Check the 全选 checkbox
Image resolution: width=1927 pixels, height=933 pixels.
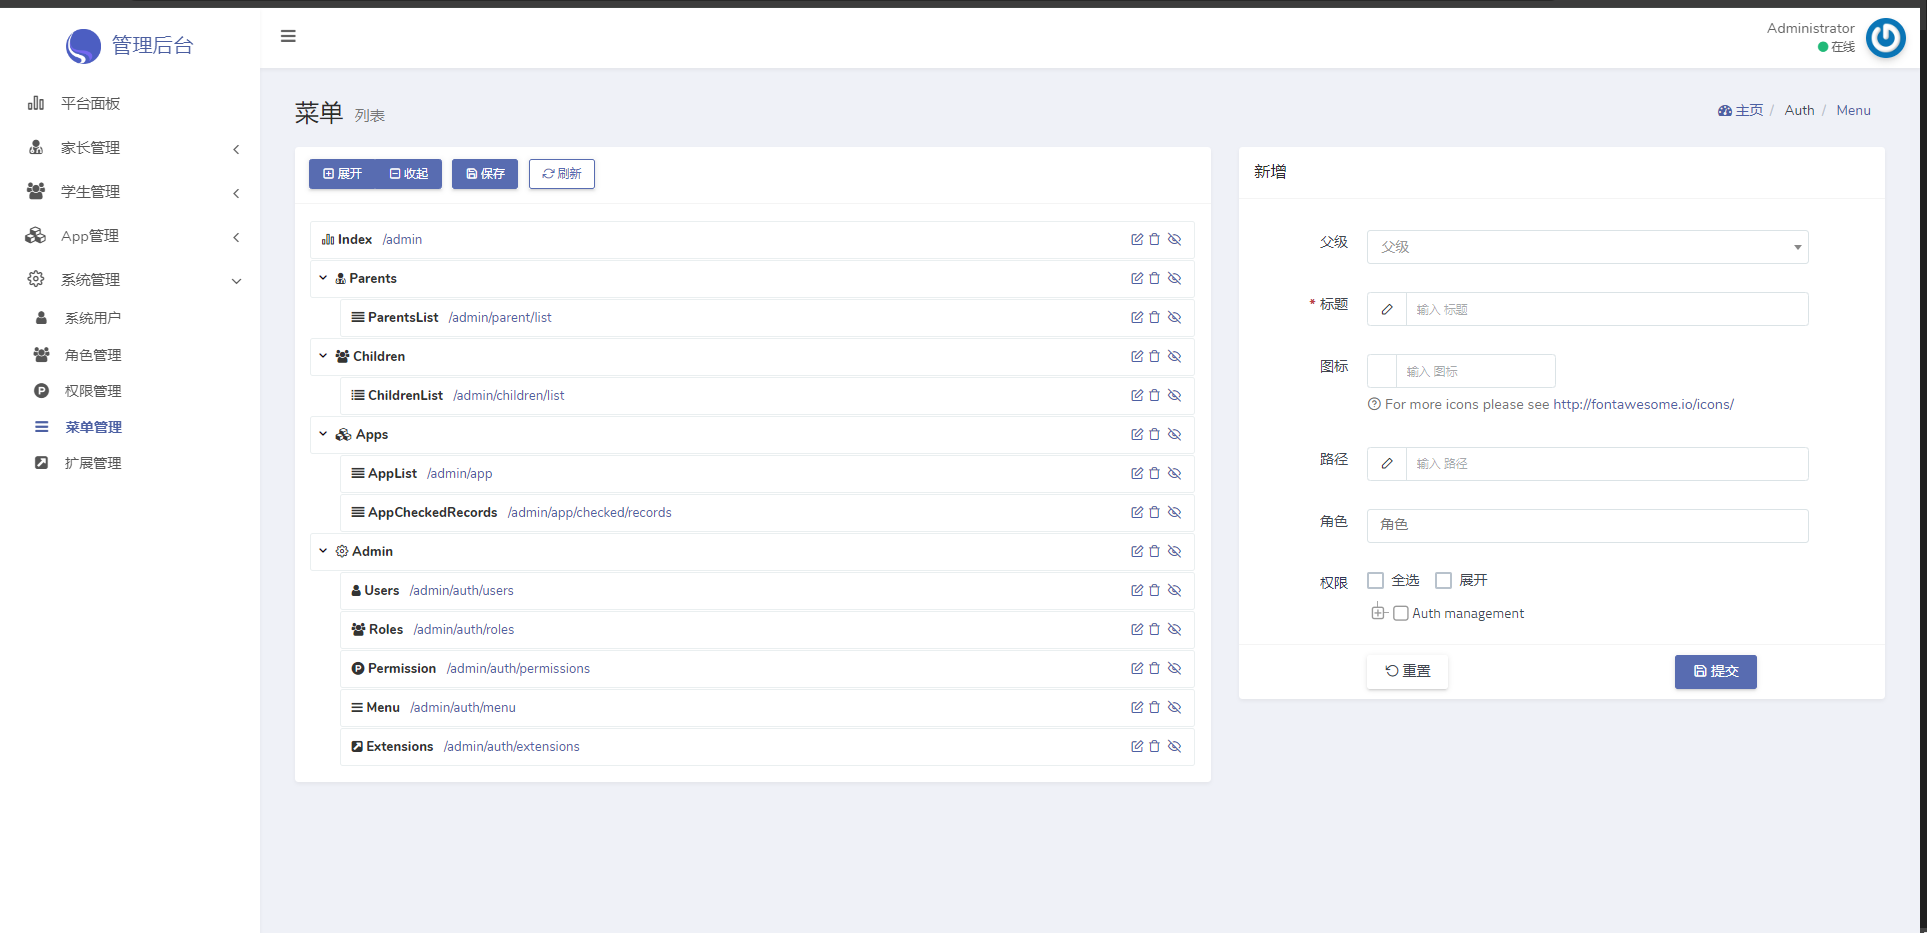1376,581
